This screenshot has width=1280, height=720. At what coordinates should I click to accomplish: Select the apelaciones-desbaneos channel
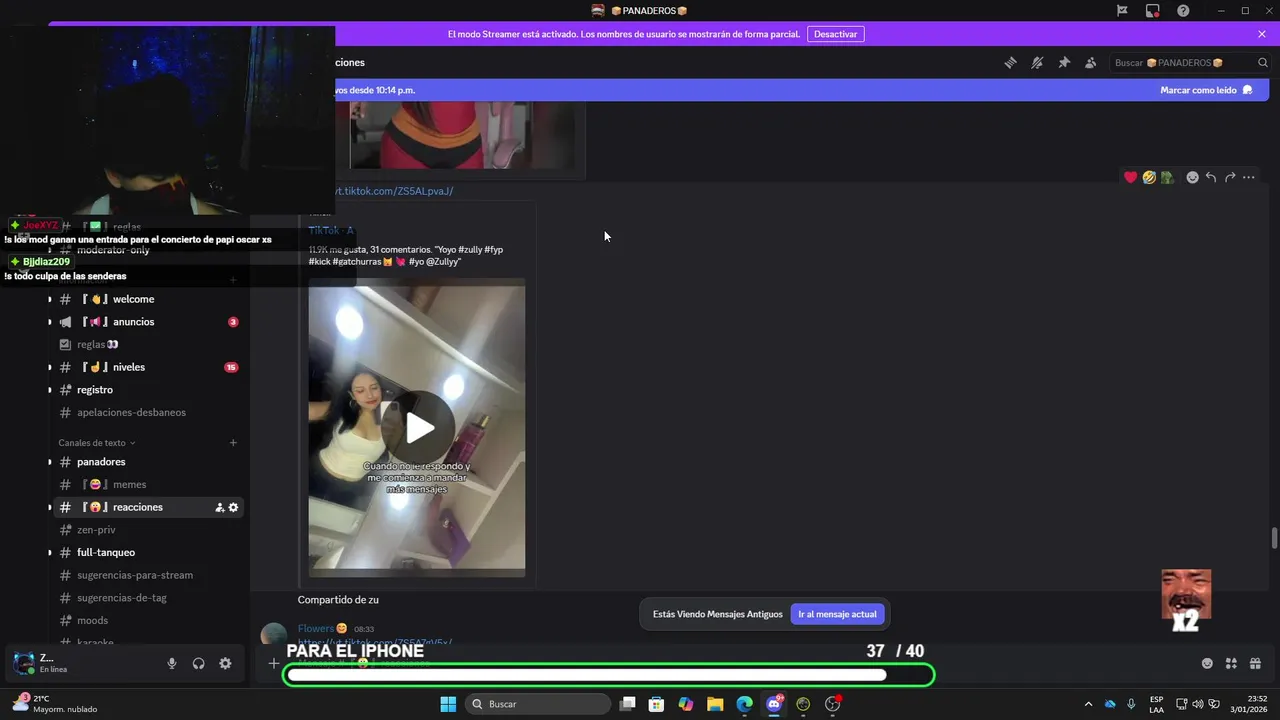pos(147,412)
